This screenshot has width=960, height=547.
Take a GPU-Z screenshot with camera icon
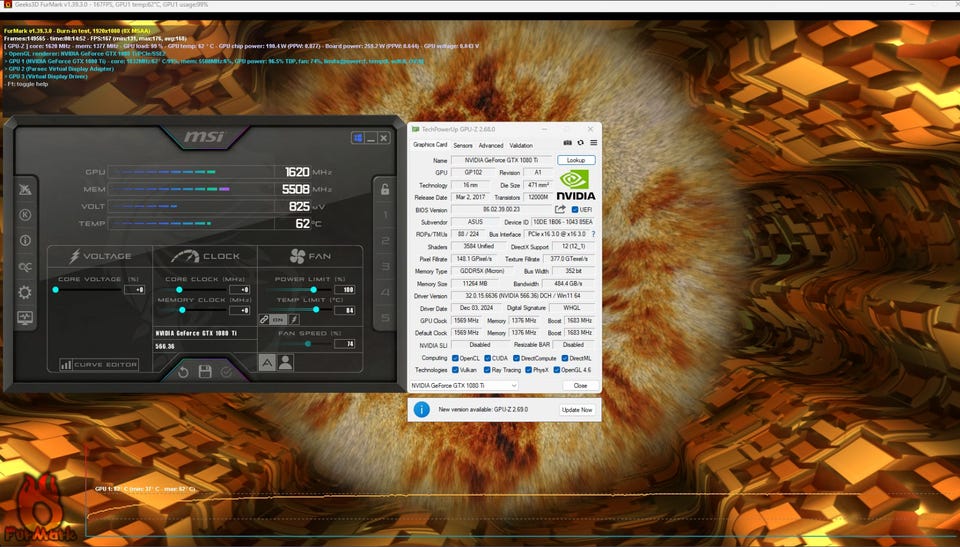coord(568,144)
